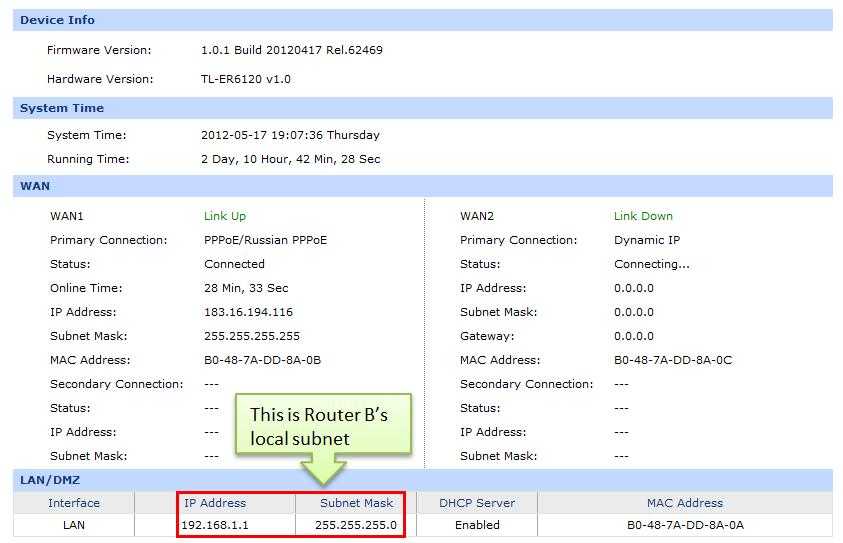The image size is (843, 543).
Task: Select the Subnet Mask column header in LAN table
Action: pyautogui.click(x=356, y=503)
